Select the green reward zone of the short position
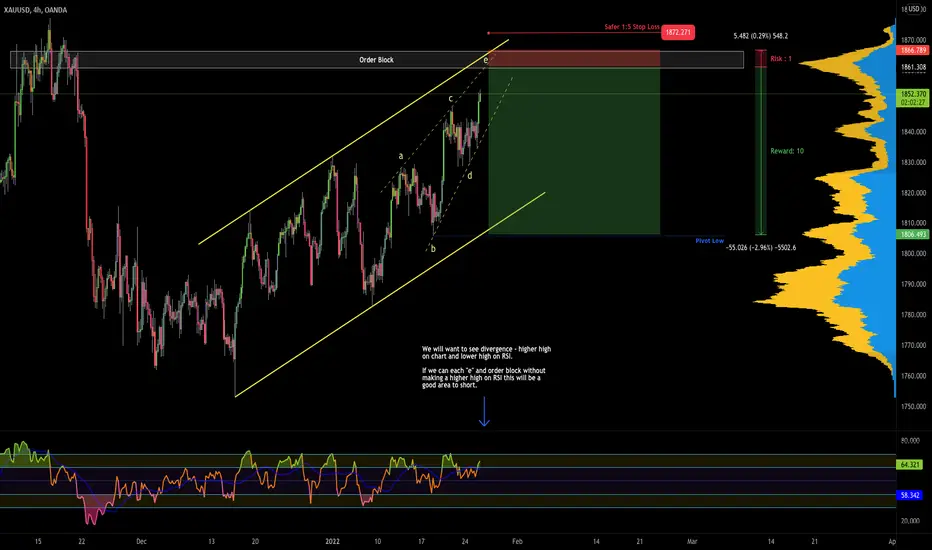The height and width of the screenshot is (550, 932). click(x=574, y=151)
